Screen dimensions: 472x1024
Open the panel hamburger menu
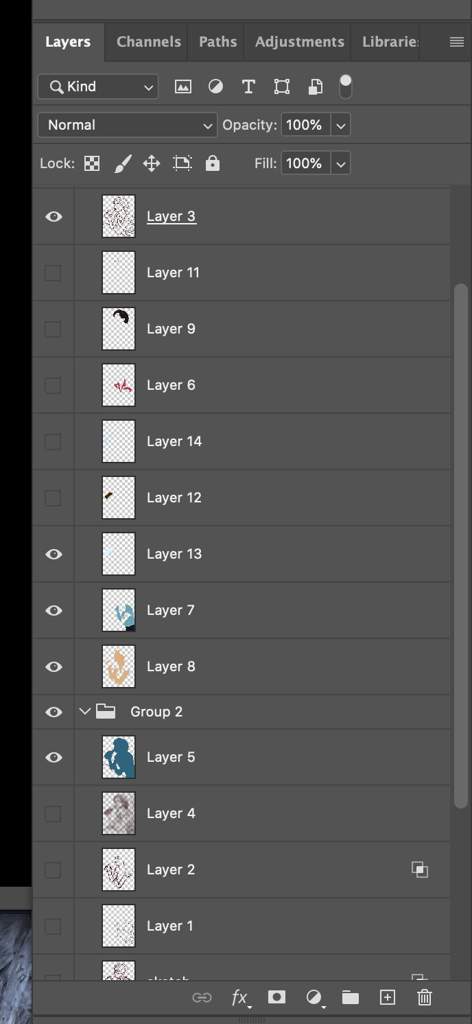[457, 42]
